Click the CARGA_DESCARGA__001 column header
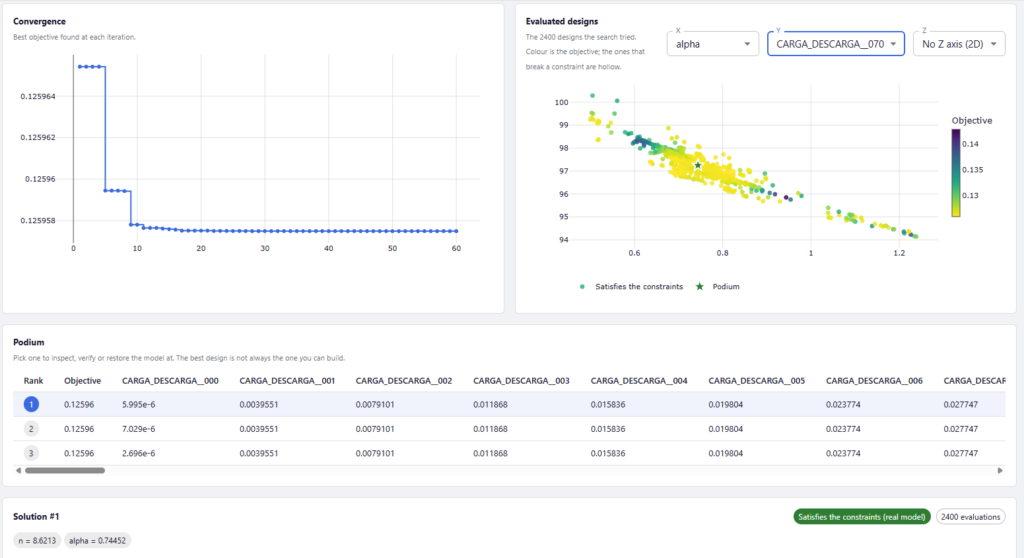Screen dimensions: 1024x558 click(x=287, y=380)
